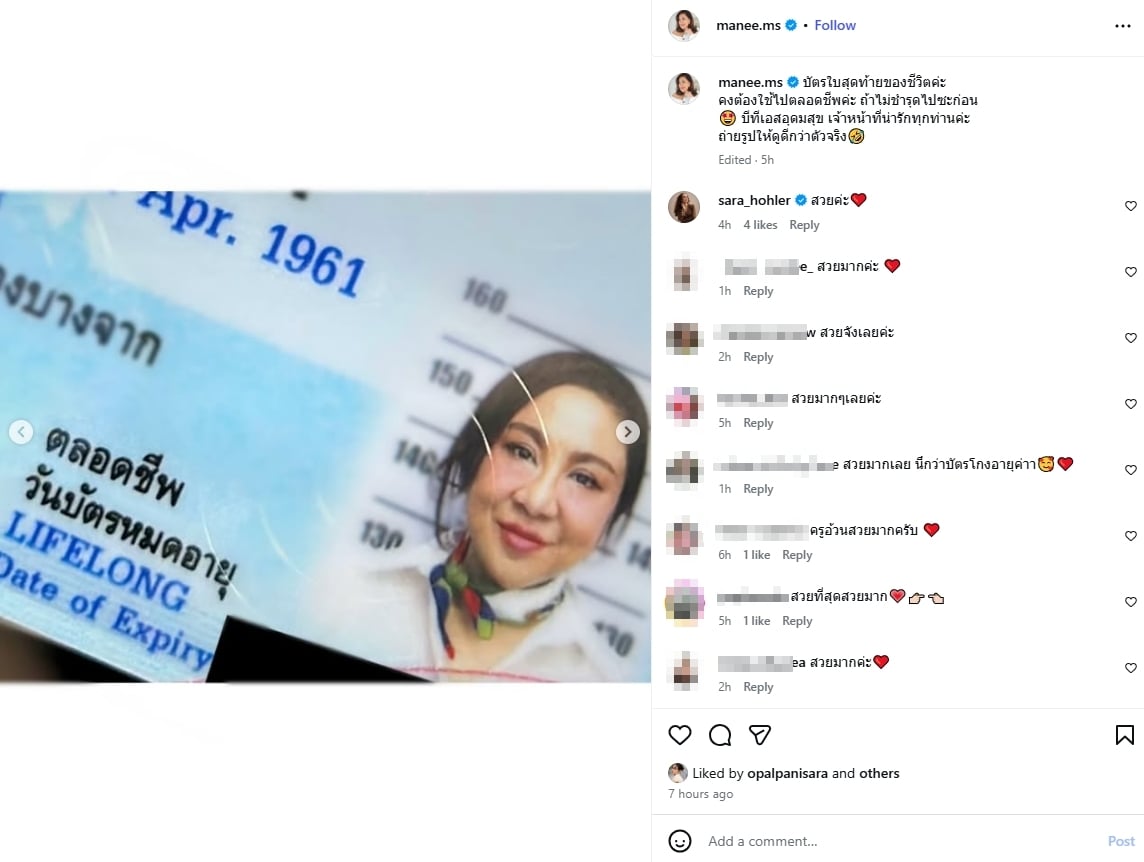Open more options three-dot menu
The height and width of the screenshot is (862, 1144).
pyautogui.click(x=1122, y=26)
